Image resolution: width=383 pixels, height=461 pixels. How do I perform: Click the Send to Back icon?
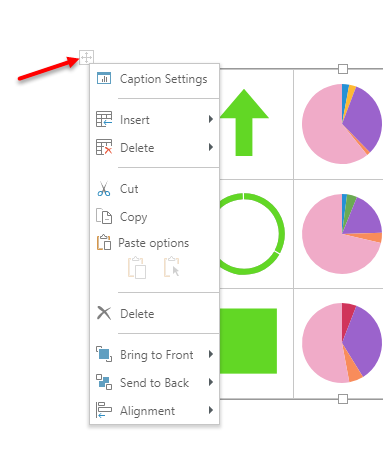pyautogui.click(x=104, y=382)
